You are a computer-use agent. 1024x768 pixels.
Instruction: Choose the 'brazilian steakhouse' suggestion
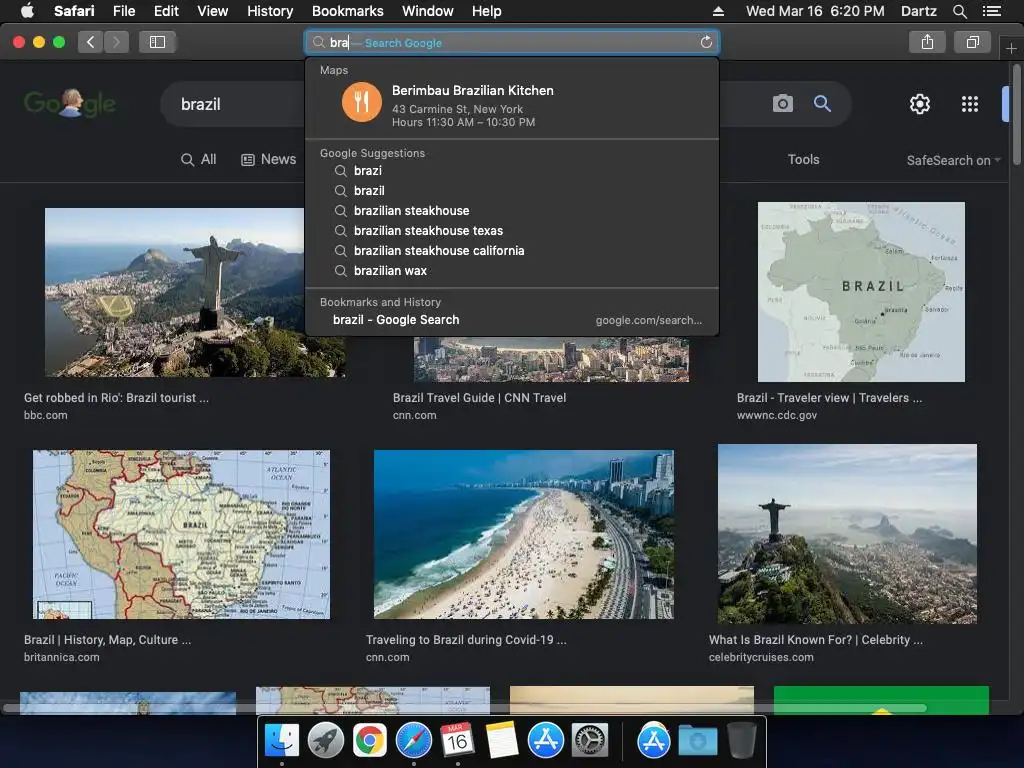(512, 210)
